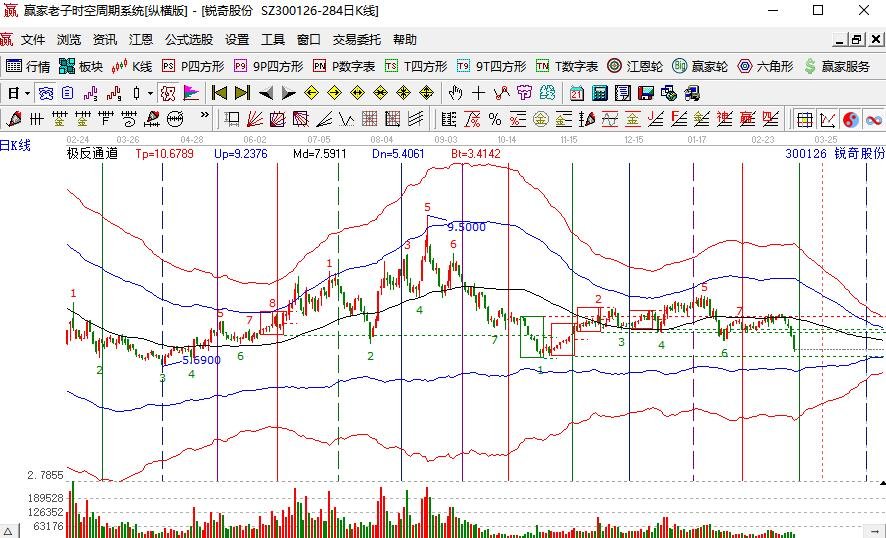Viewport: 886px width, 538px height.
Task: Open the 江恩 menu
Action: coord(141,40)
